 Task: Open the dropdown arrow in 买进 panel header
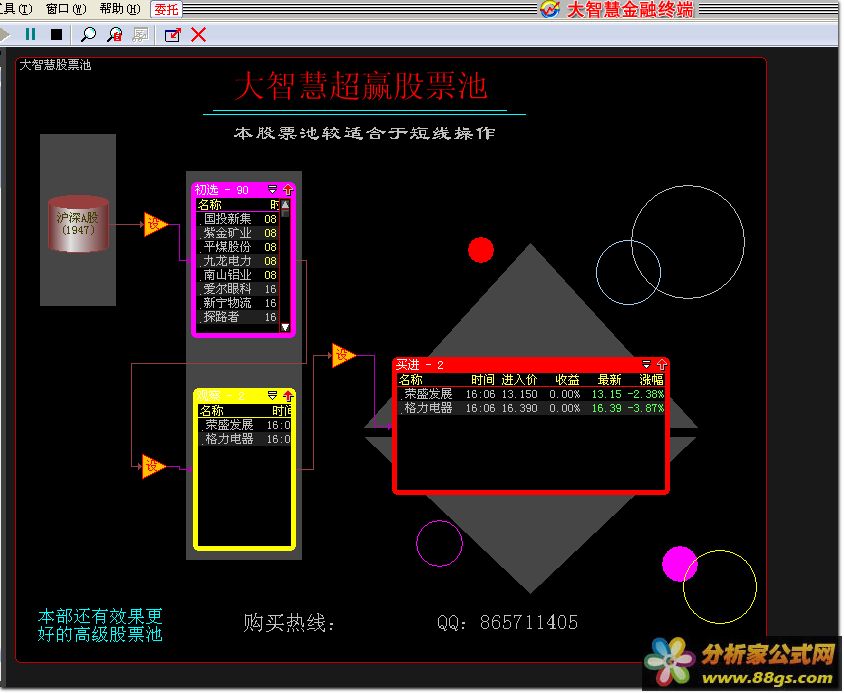click(x=646, y=365)
